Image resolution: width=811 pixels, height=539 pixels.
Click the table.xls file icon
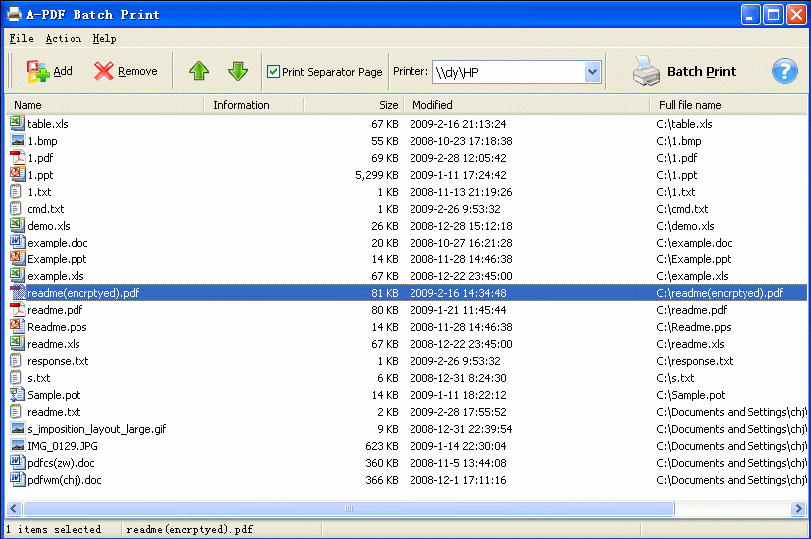(x=17, y=123)
